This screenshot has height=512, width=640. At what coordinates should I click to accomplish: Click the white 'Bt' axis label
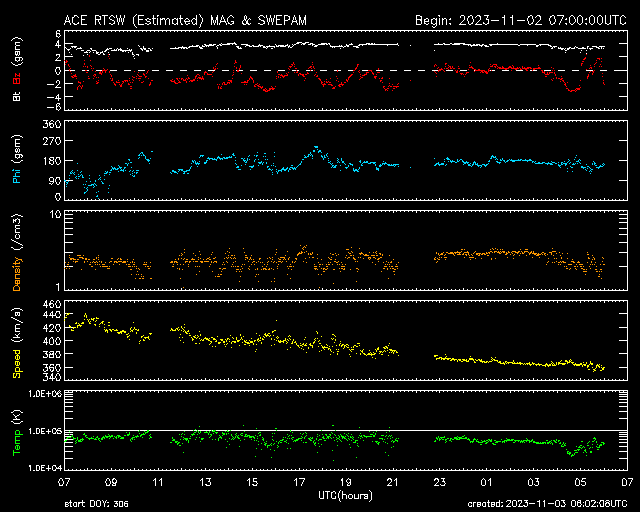[x=17, y=96]
